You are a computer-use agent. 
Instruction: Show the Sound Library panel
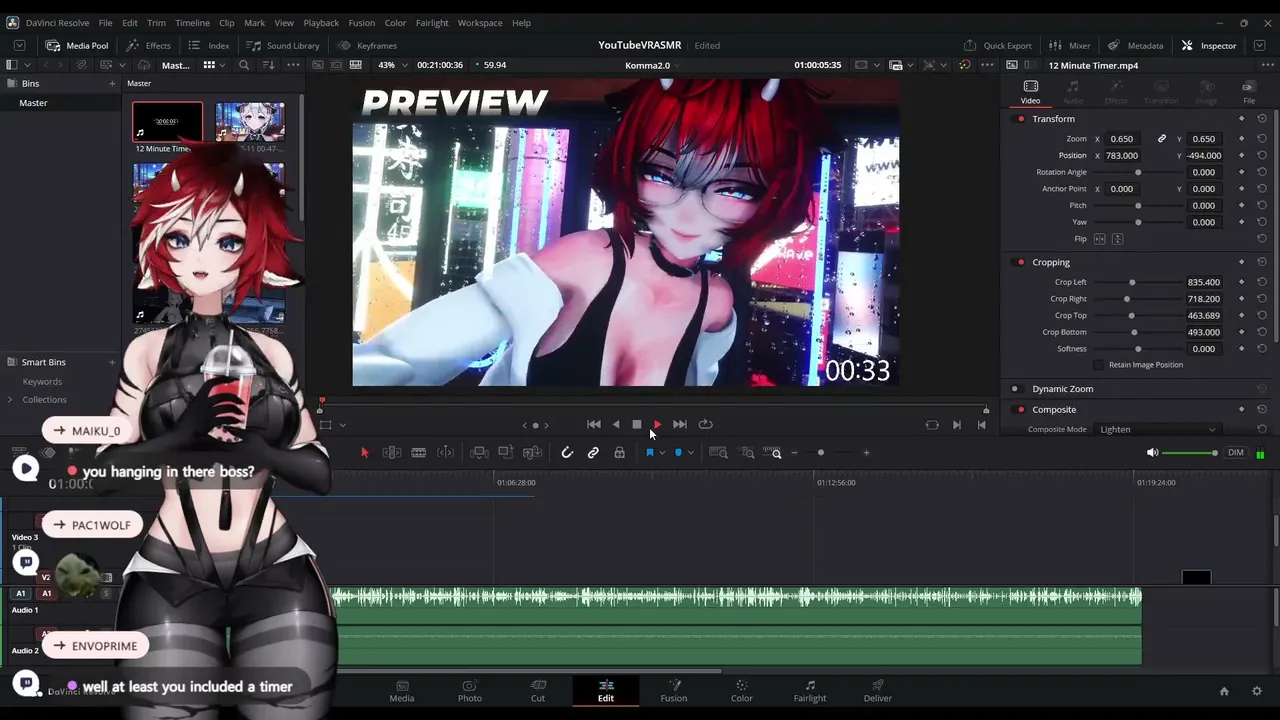[283, 45]
